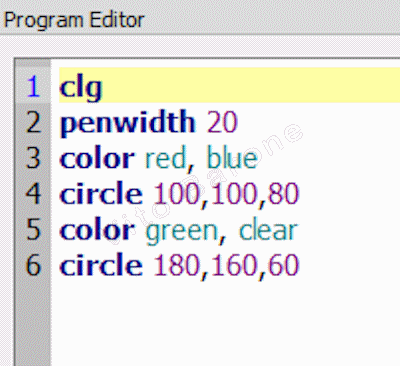Click line number 3 in gutter

33,158
